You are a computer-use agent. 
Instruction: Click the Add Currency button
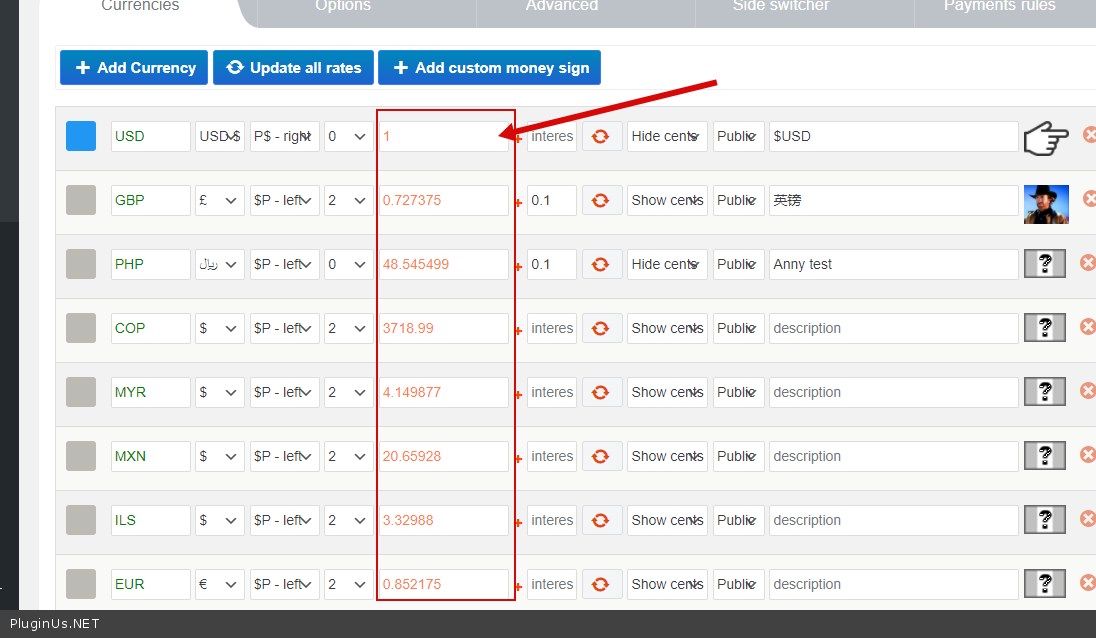(134, 68)
